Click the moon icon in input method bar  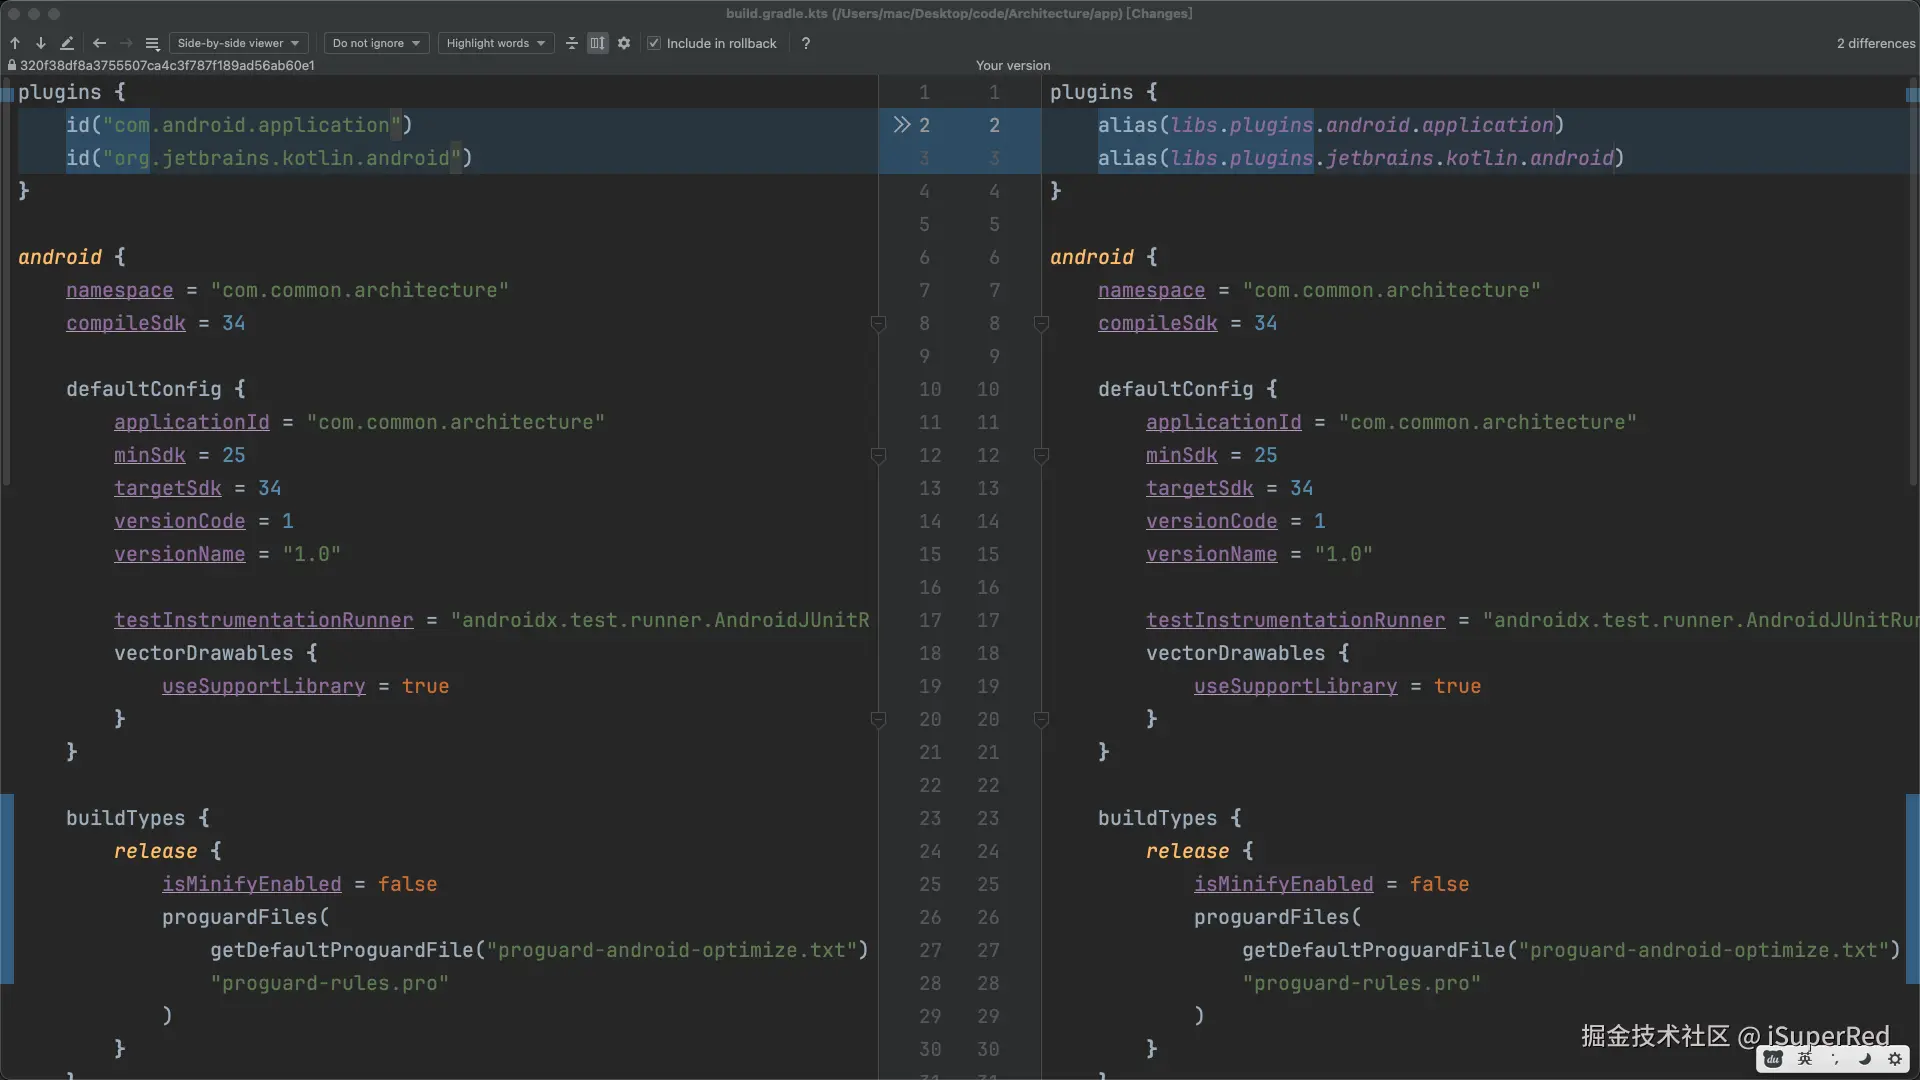(1865, 1059)
